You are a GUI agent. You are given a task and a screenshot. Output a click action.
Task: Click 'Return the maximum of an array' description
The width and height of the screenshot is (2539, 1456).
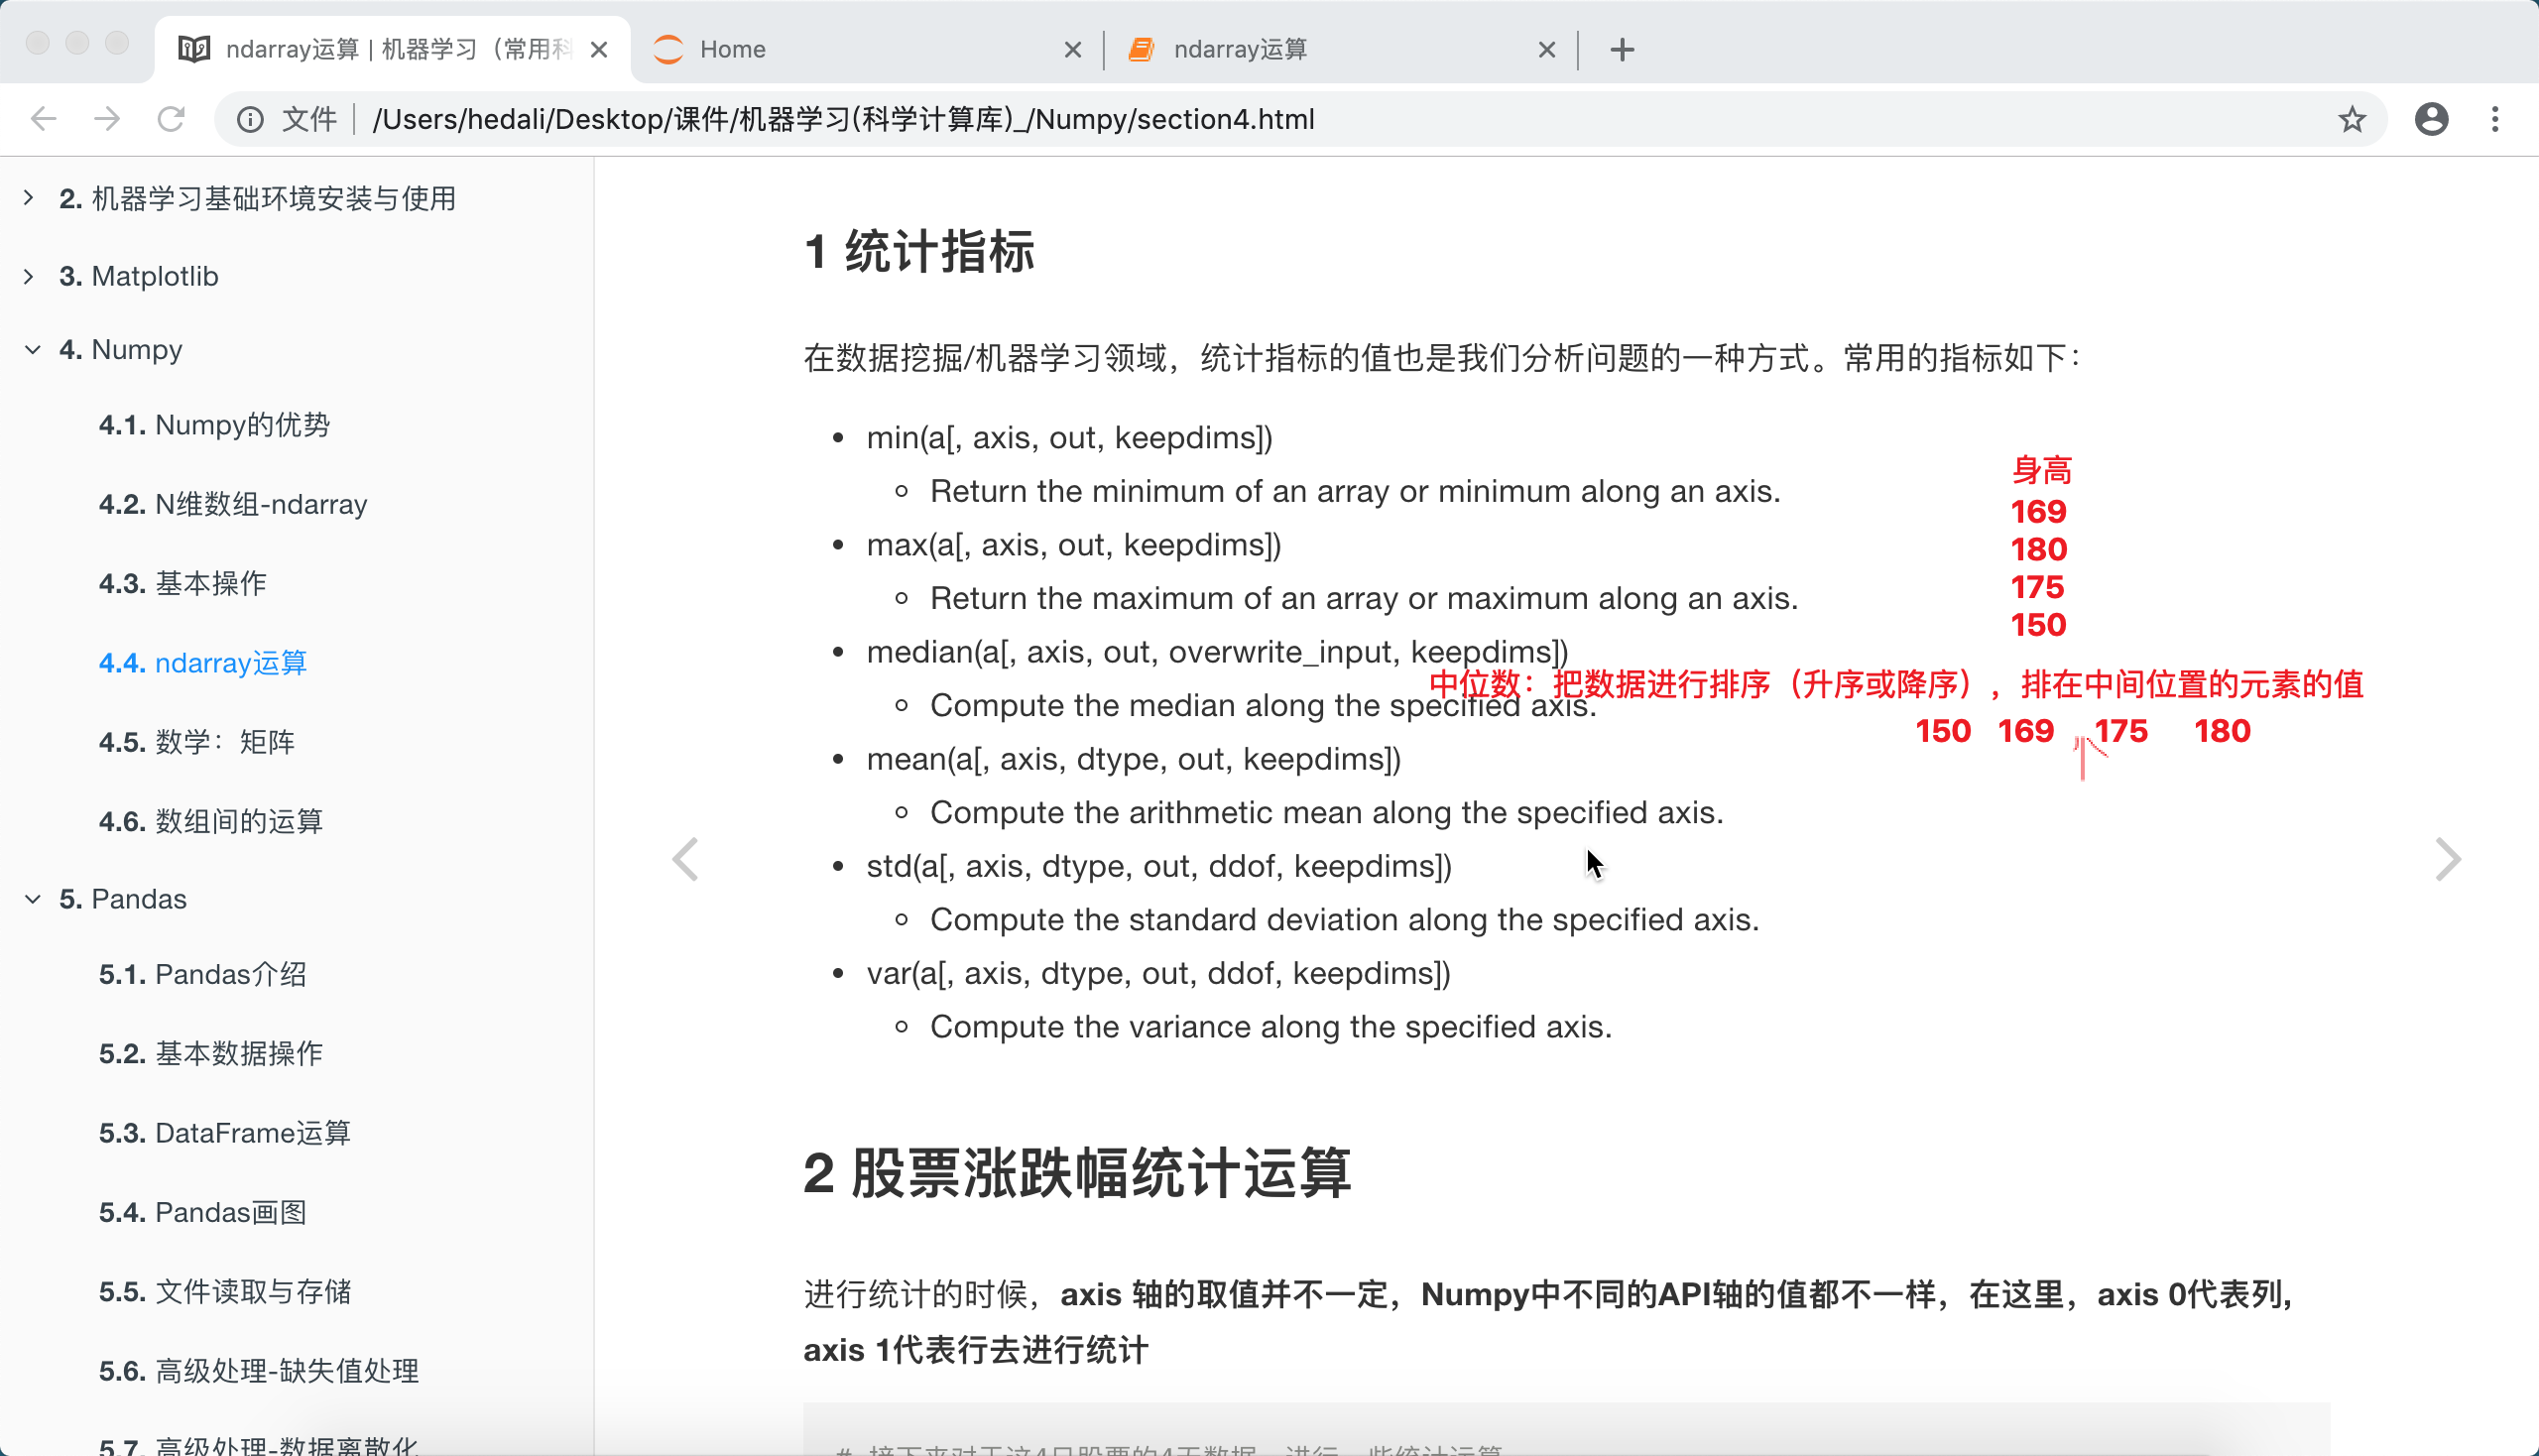pos(1364,598)
